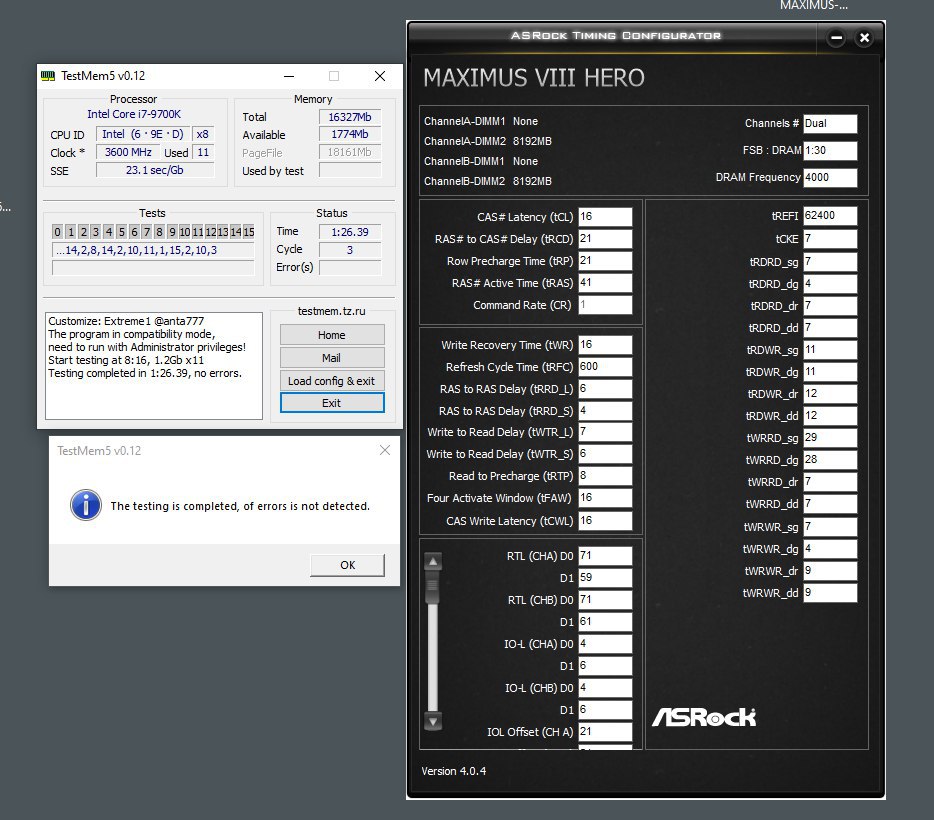Click the Time status value 1:26.39
Image resolution: width=934 pixels, height=820 pixels.
(x=350, y=232)
